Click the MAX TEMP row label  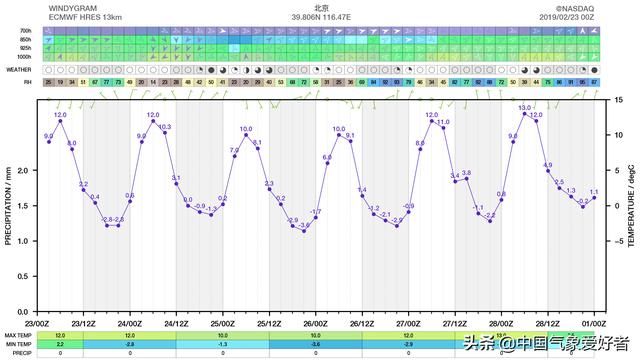pos(18,335)
